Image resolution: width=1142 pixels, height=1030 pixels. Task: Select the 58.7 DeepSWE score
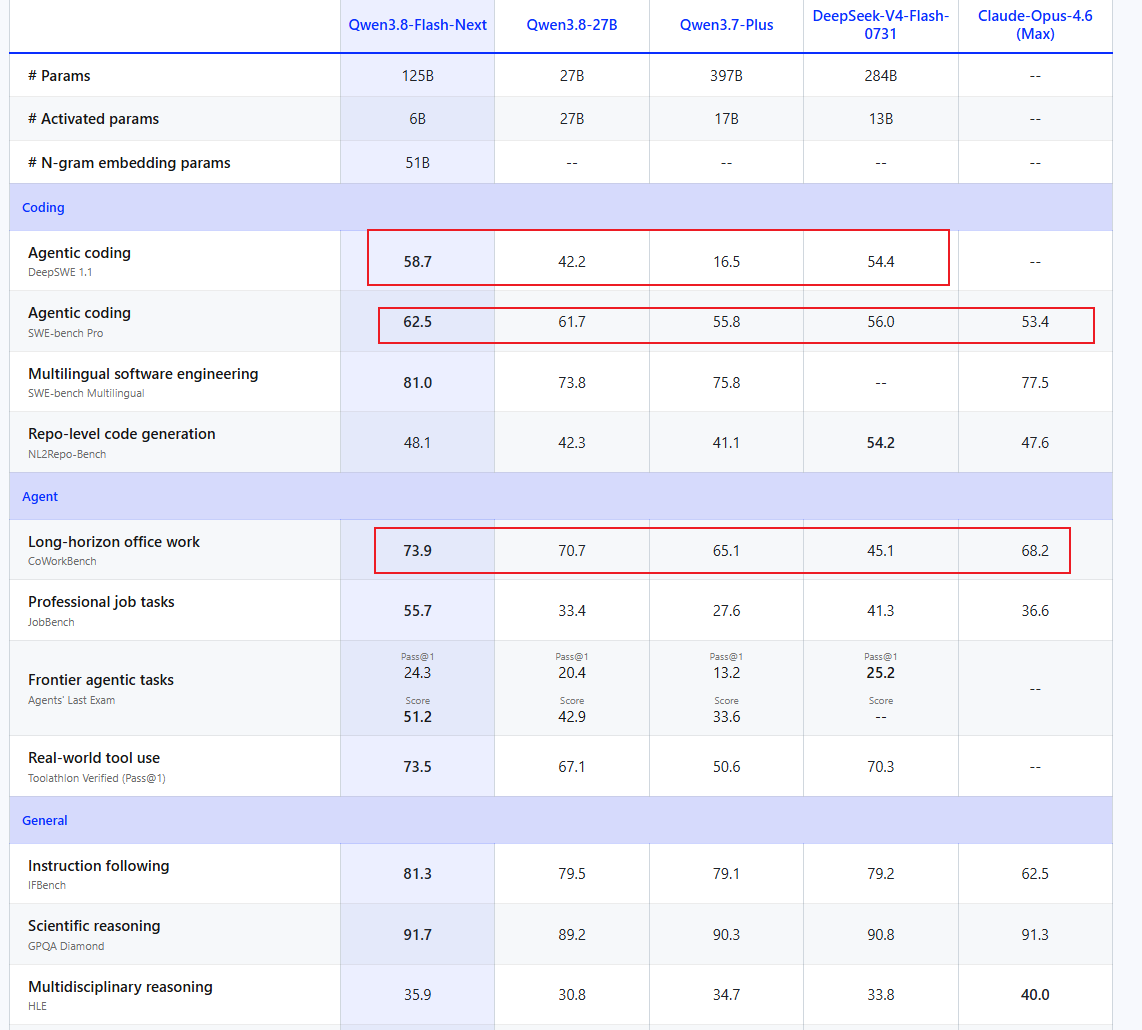tap(417, 262)
